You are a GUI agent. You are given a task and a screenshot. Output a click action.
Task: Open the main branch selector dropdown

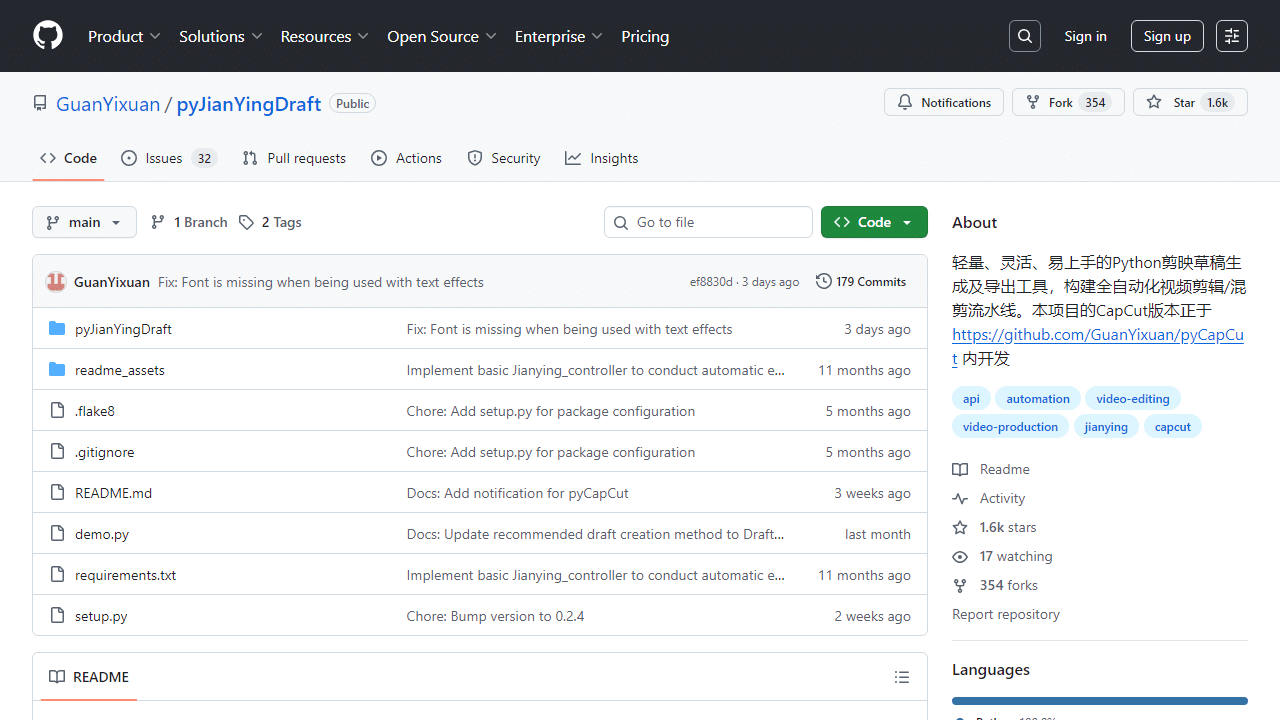[x=84, y=222]
